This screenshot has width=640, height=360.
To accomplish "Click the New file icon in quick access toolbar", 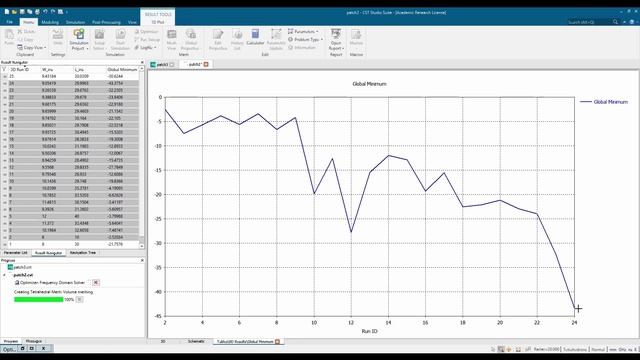I will tap(7, 11).
